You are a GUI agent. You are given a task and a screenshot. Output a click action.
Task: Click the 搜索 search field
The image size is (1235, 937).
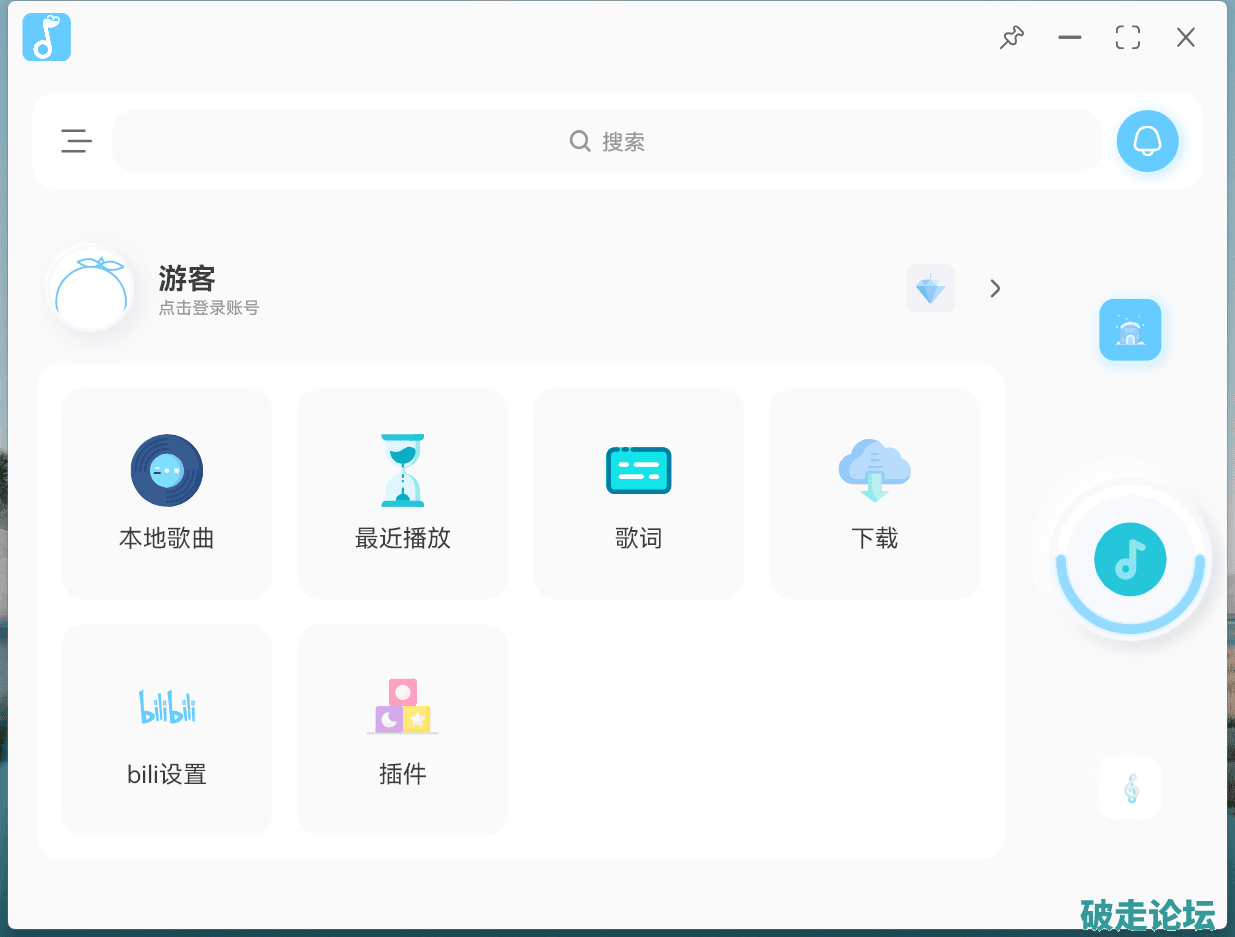point(607,141)
